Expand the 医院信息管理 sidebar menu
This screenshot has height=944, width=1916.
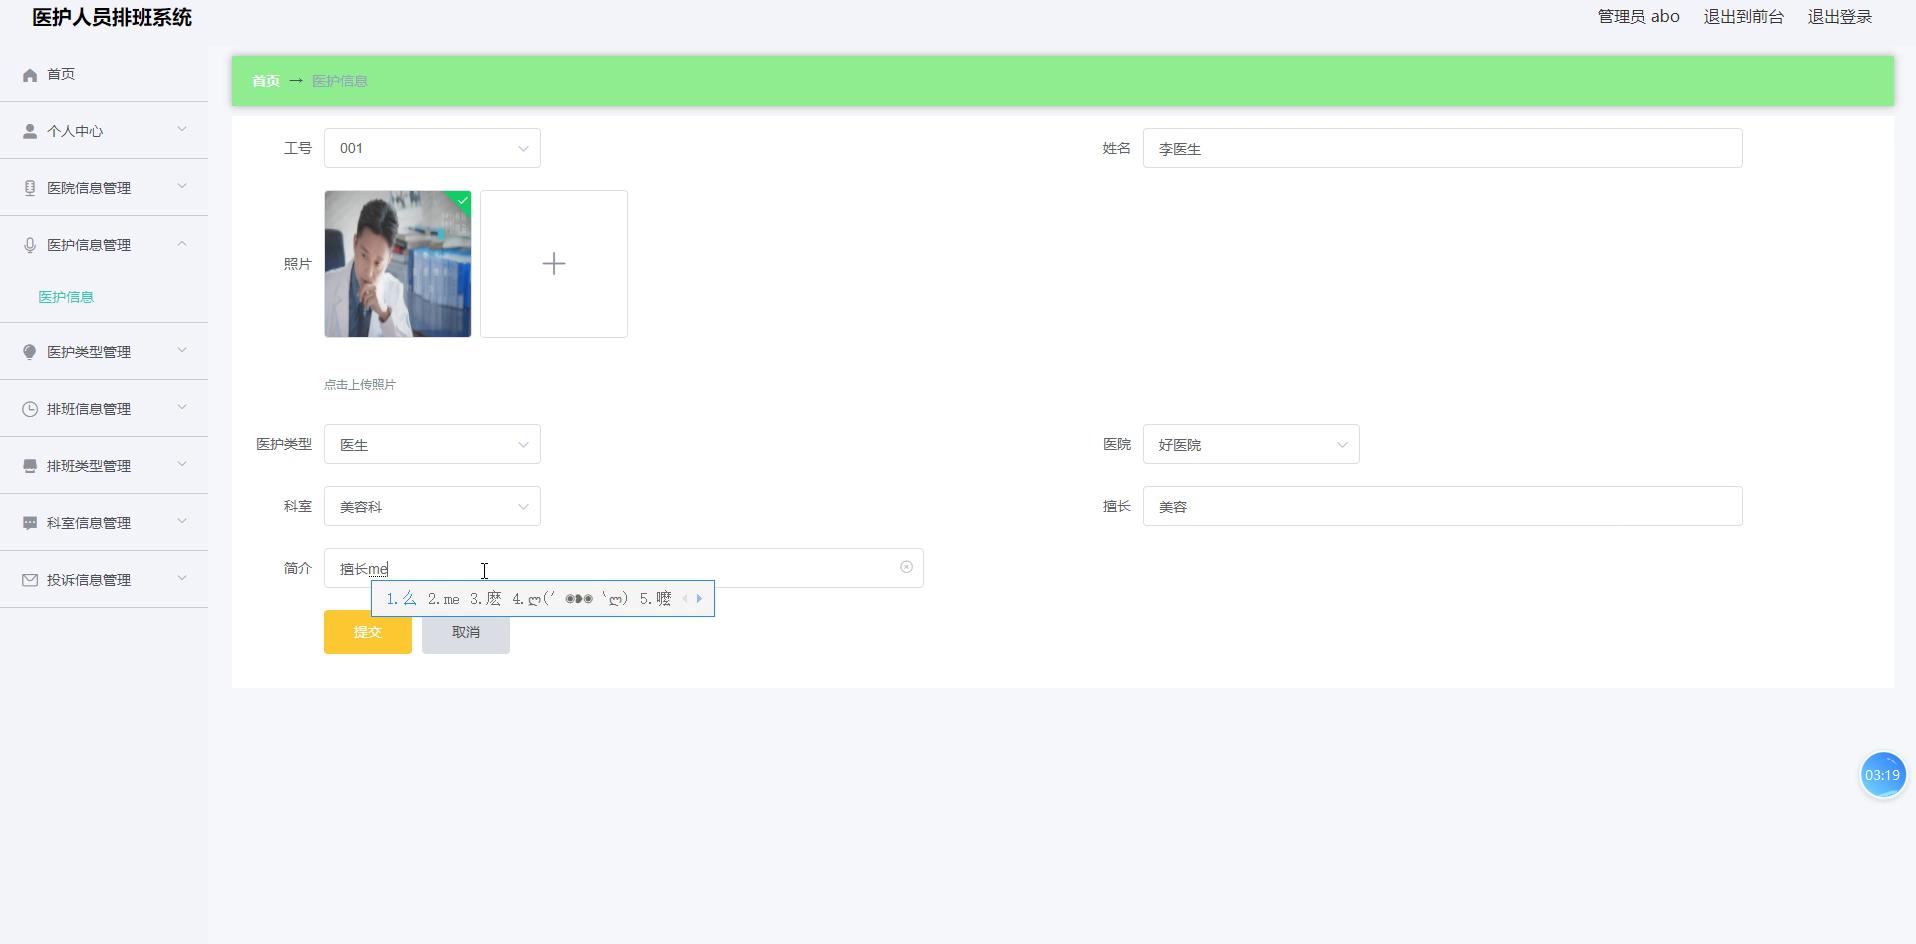[104, 188]
